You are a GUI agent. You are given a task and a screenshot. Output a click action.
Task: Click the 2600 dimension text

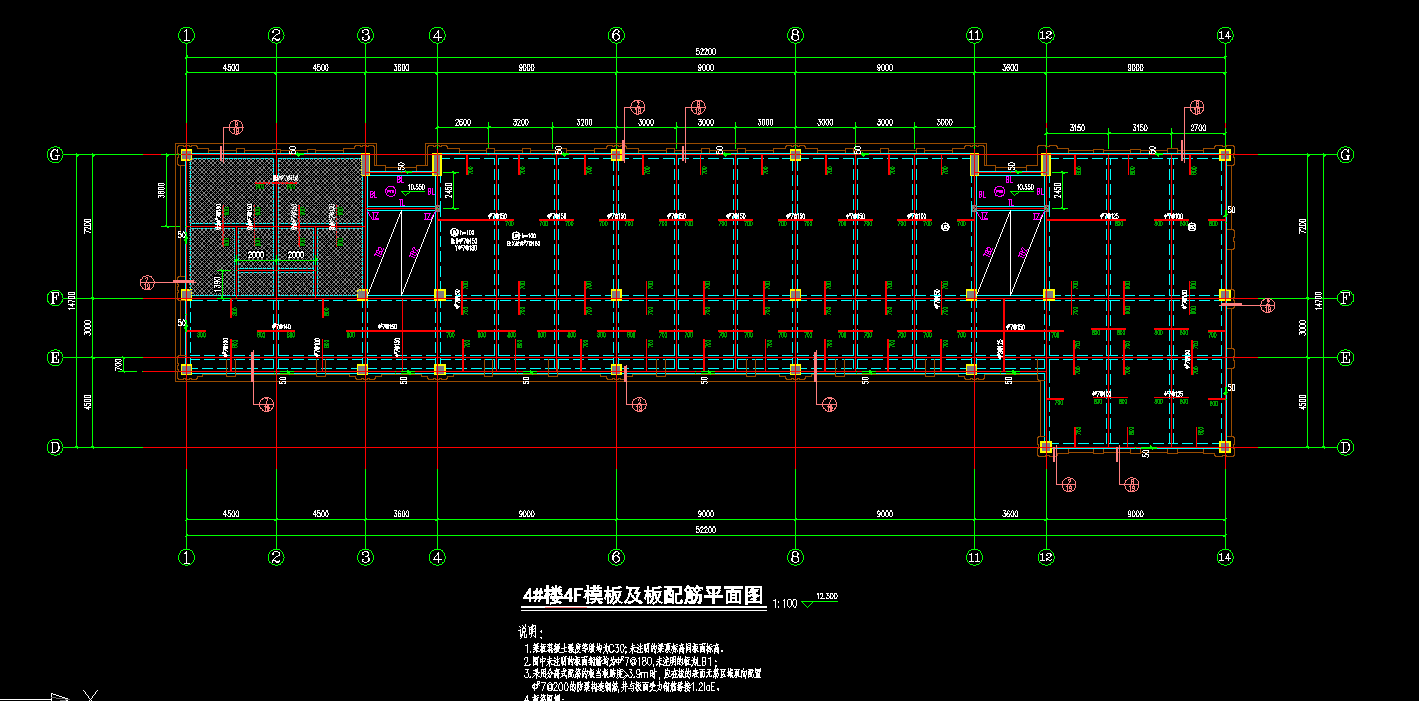(463, 122)
